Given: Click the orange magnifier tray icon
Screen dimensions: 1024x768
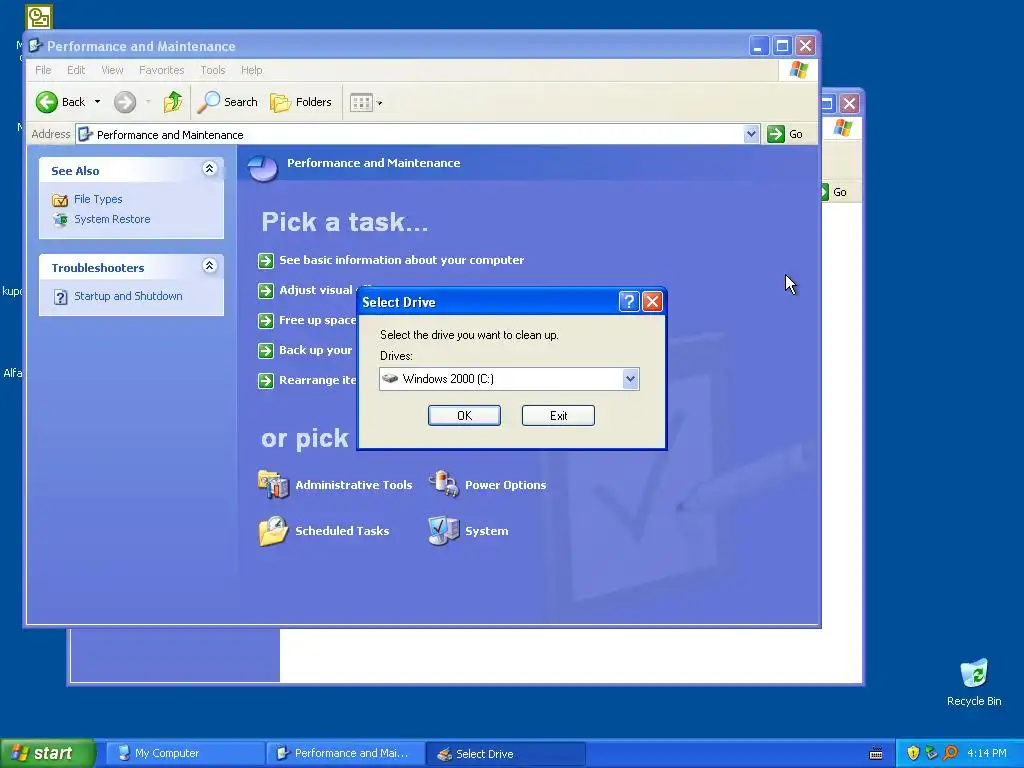Looking at the screenshot, I should 950,753.
